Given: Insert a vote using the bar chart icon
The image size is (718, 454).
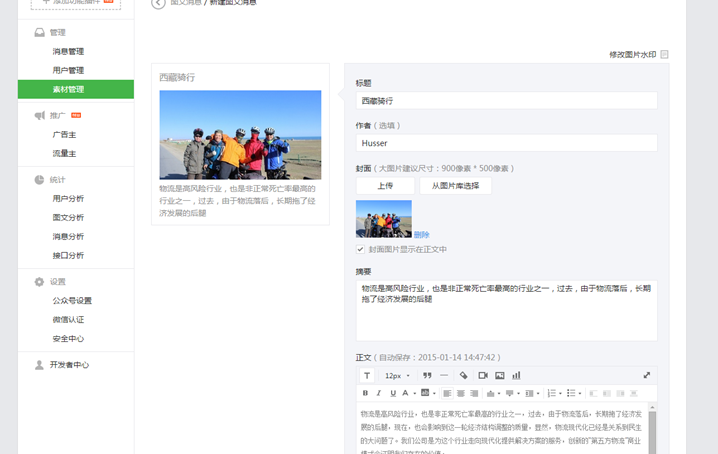Looking at the screenshot, I should 516,375.
